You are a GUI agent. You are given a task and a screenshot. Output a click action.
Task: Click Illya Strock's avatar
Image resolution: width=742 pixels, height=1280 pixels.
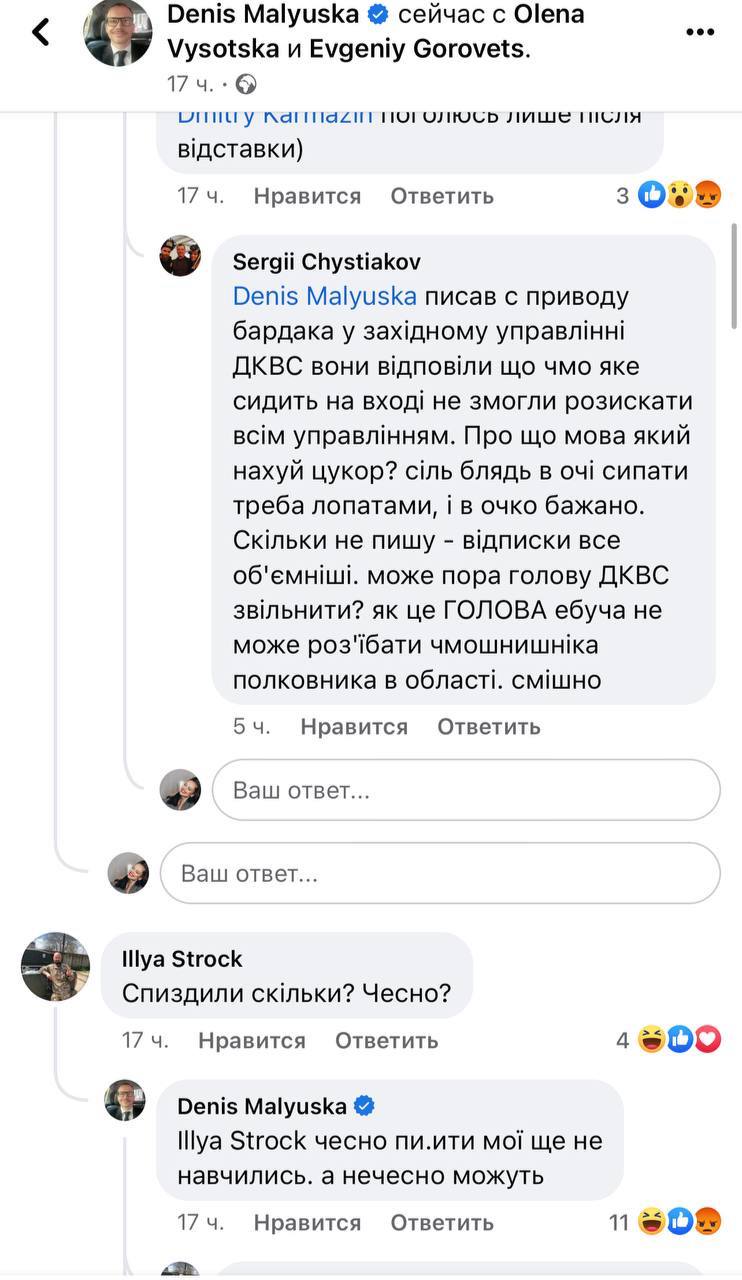tap(54, 968)
